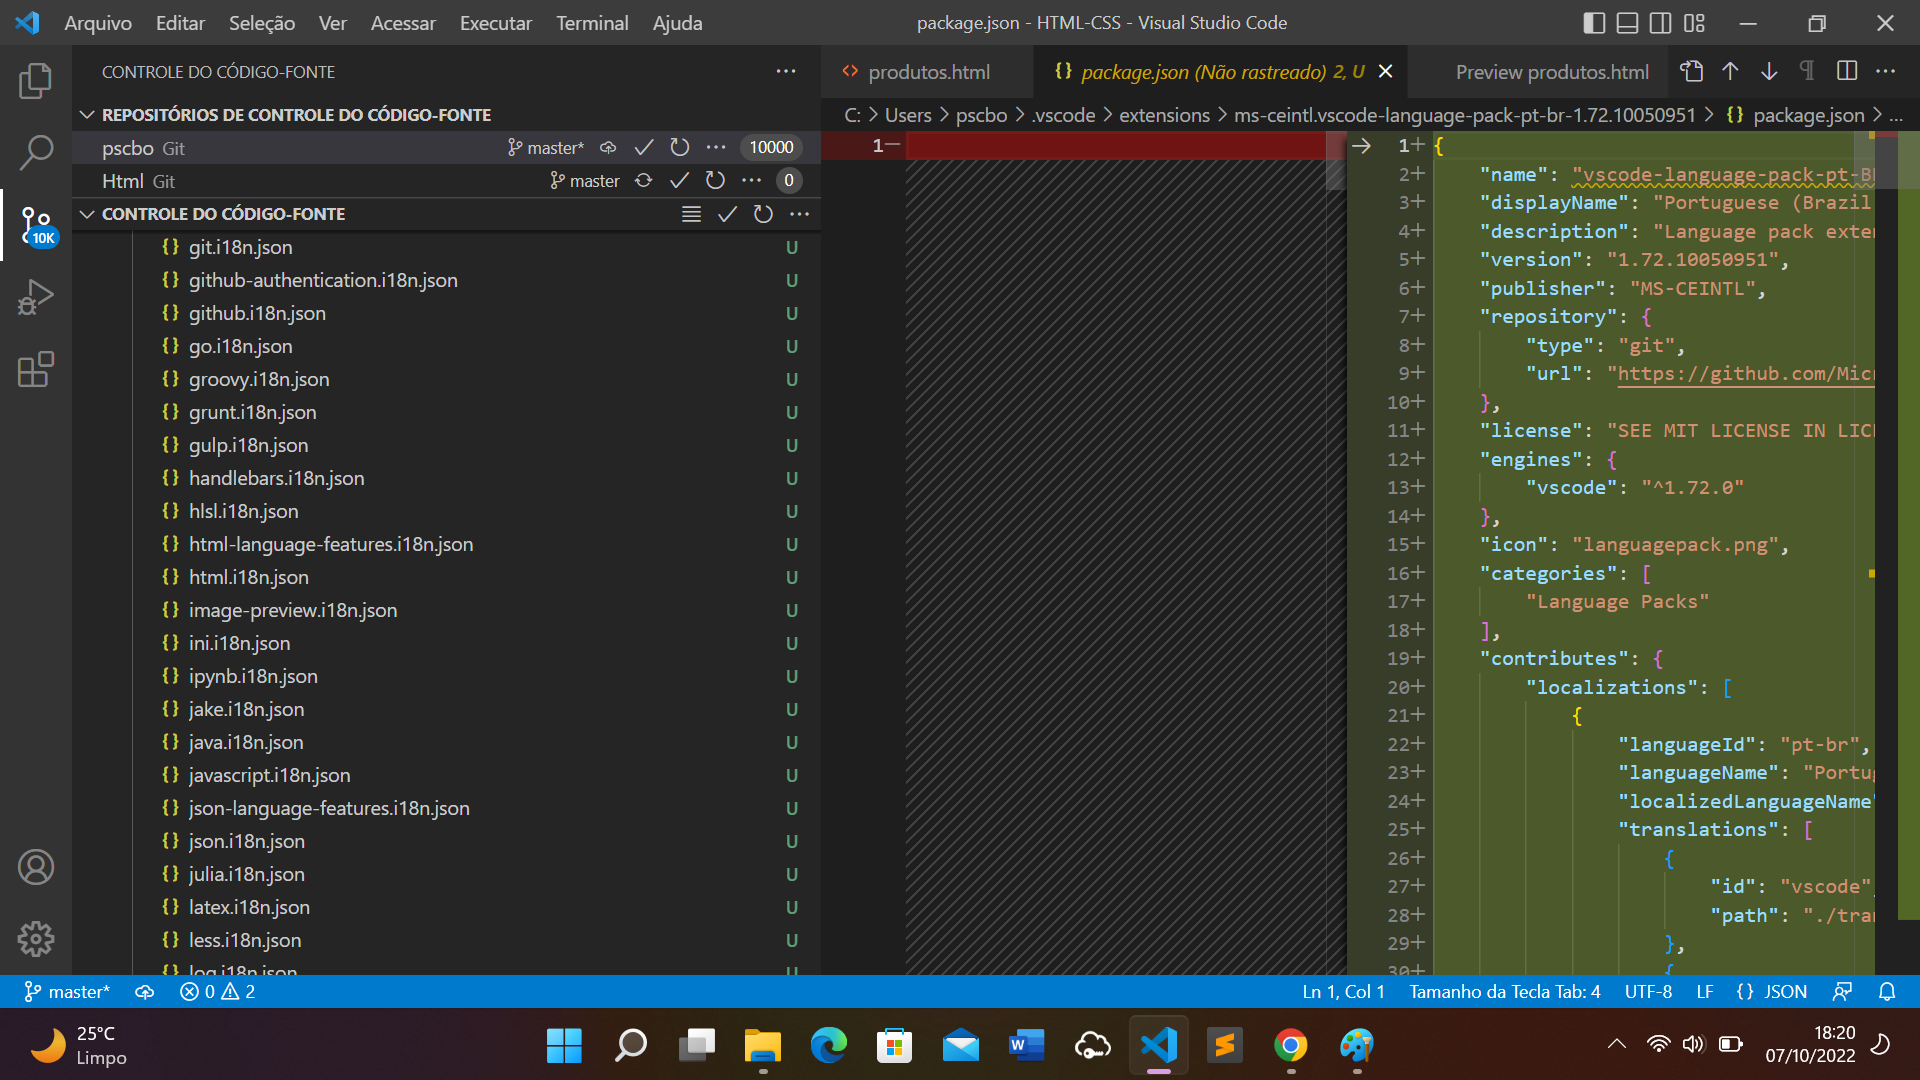The width and height of the screenshot is (1920, 1080).
Task: Show errors and warnings in status bar
Action: (x=217, y=991)
